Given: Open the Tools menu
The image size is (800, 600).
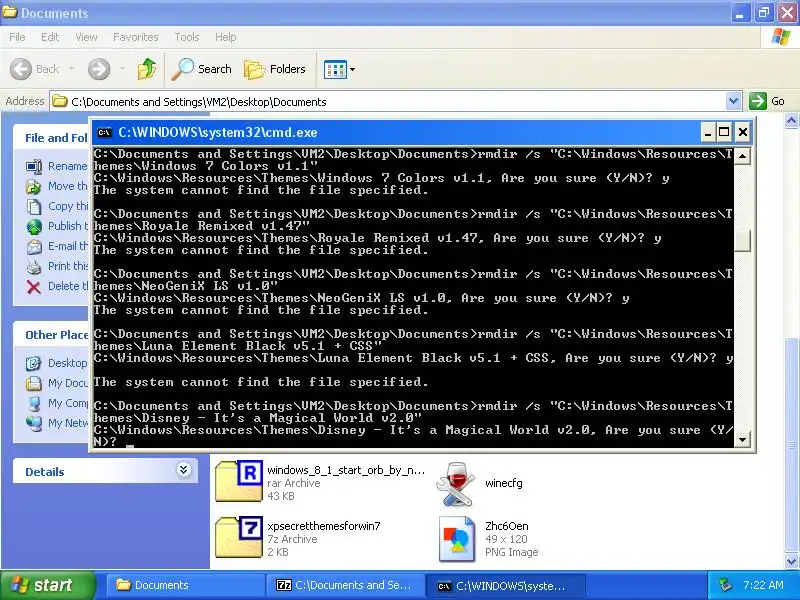Looking at the screenshot, I should (187, 37).
